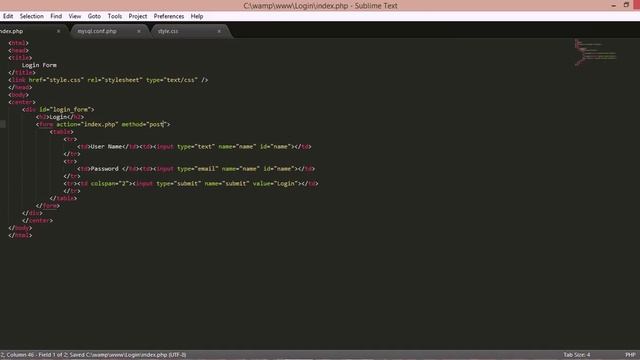
Task: Open the Goto menu
Action: 94,16
